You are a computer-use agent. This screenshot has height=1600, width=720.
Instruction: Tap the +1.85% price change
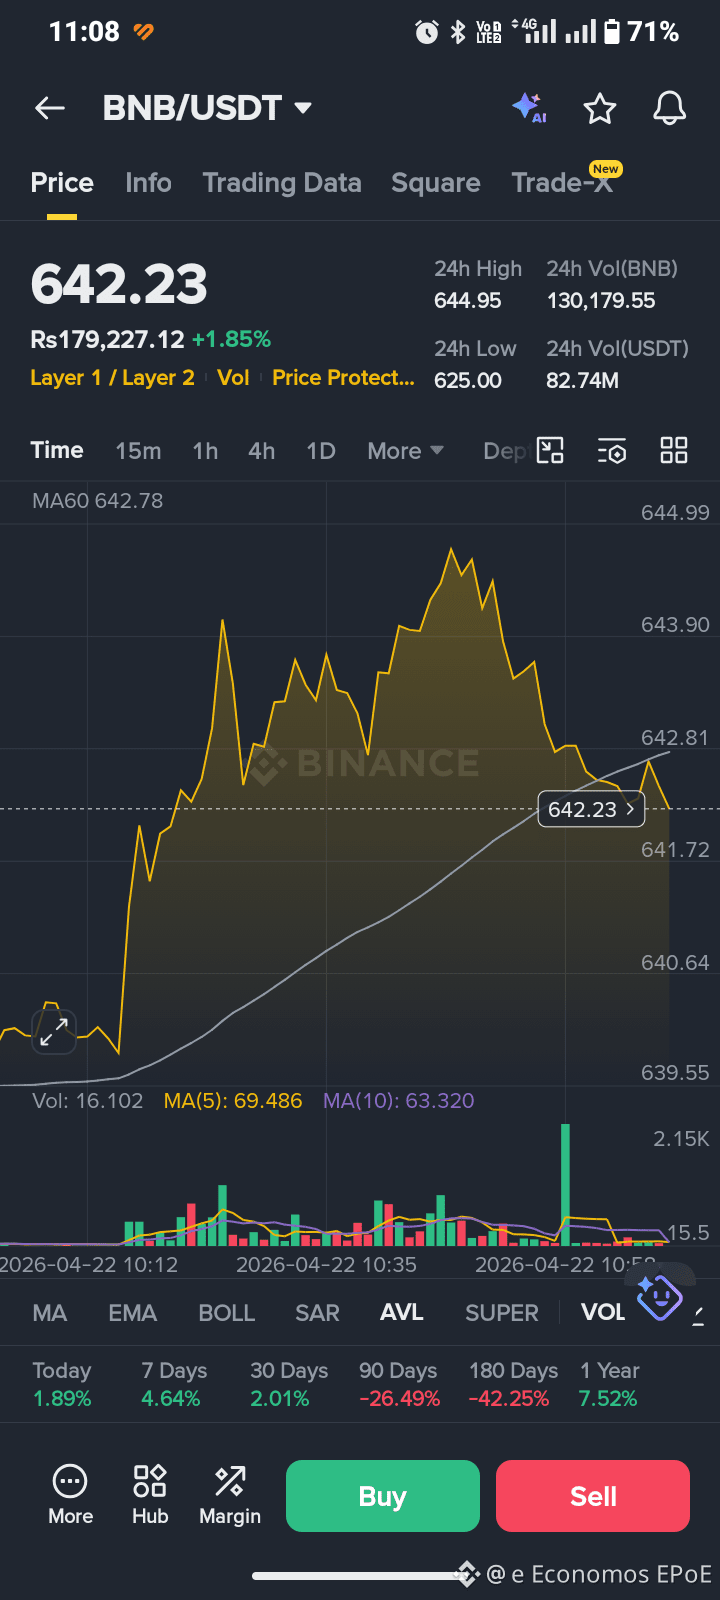[231, 340]
